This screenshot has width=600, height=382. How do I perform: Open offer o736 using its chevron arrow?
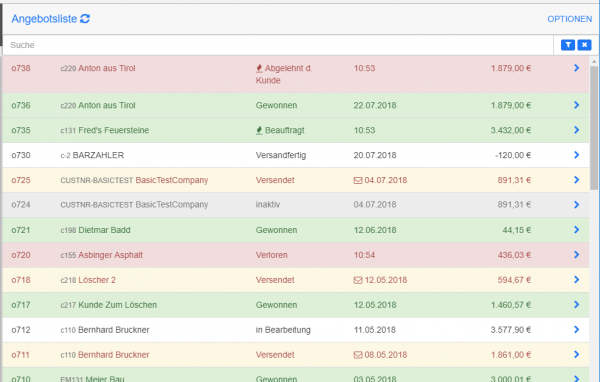[576, 105]
